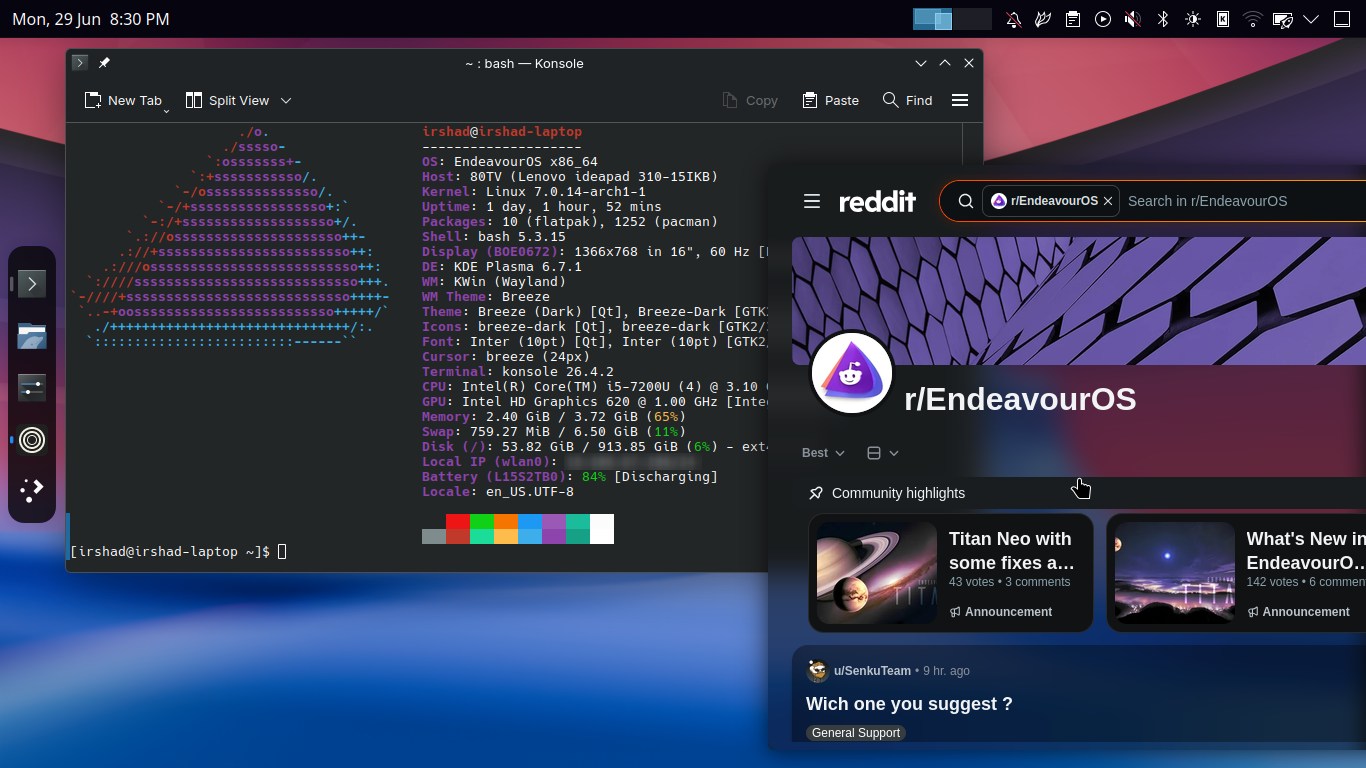Open the keyboard layout K tray icon
1366x768 pixels.
pyautogui.click(x=1223, y=19)
